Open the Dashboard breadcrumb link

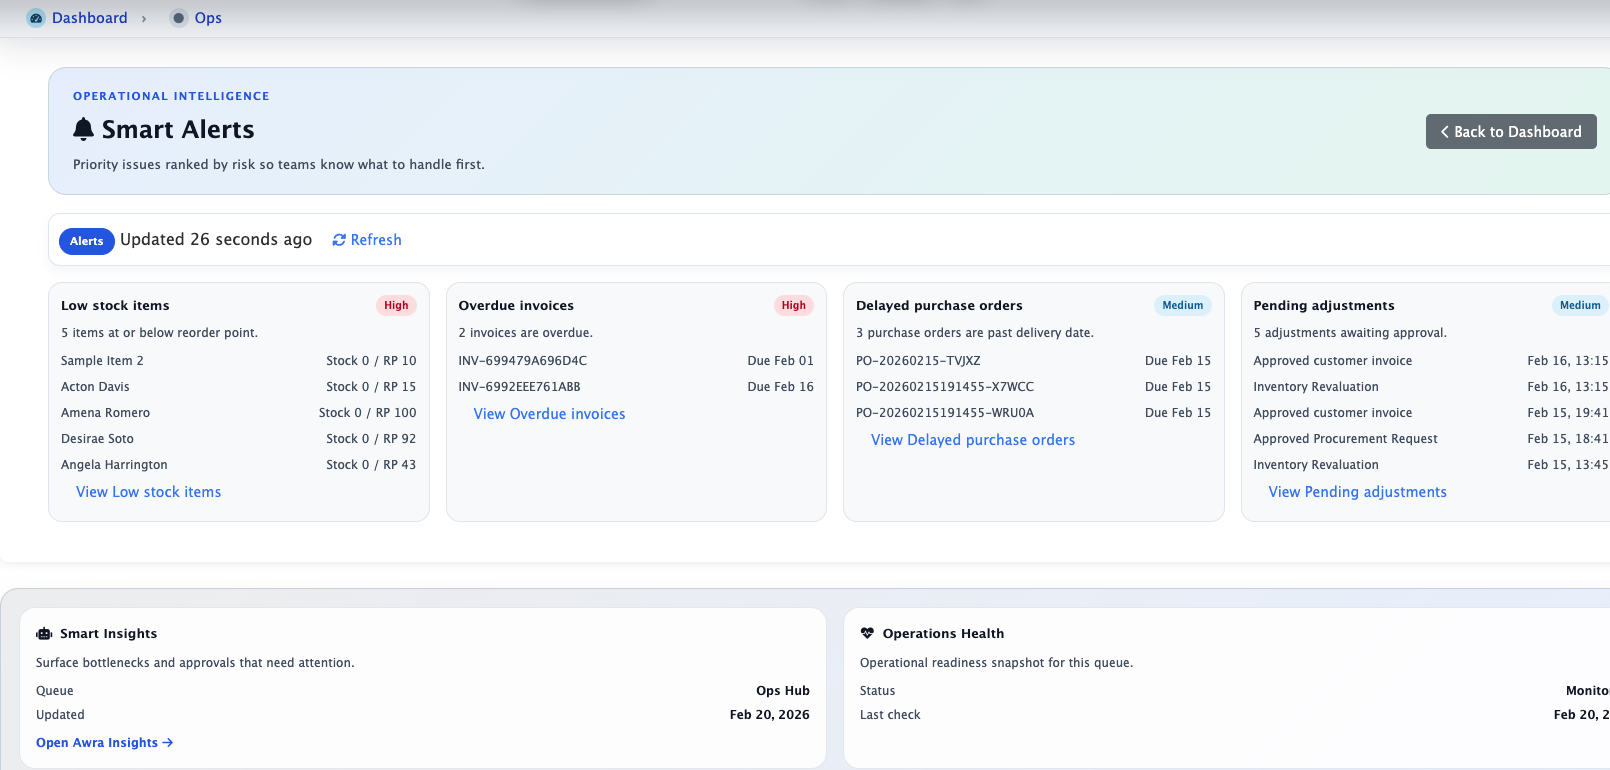click(x=89, y=18)
